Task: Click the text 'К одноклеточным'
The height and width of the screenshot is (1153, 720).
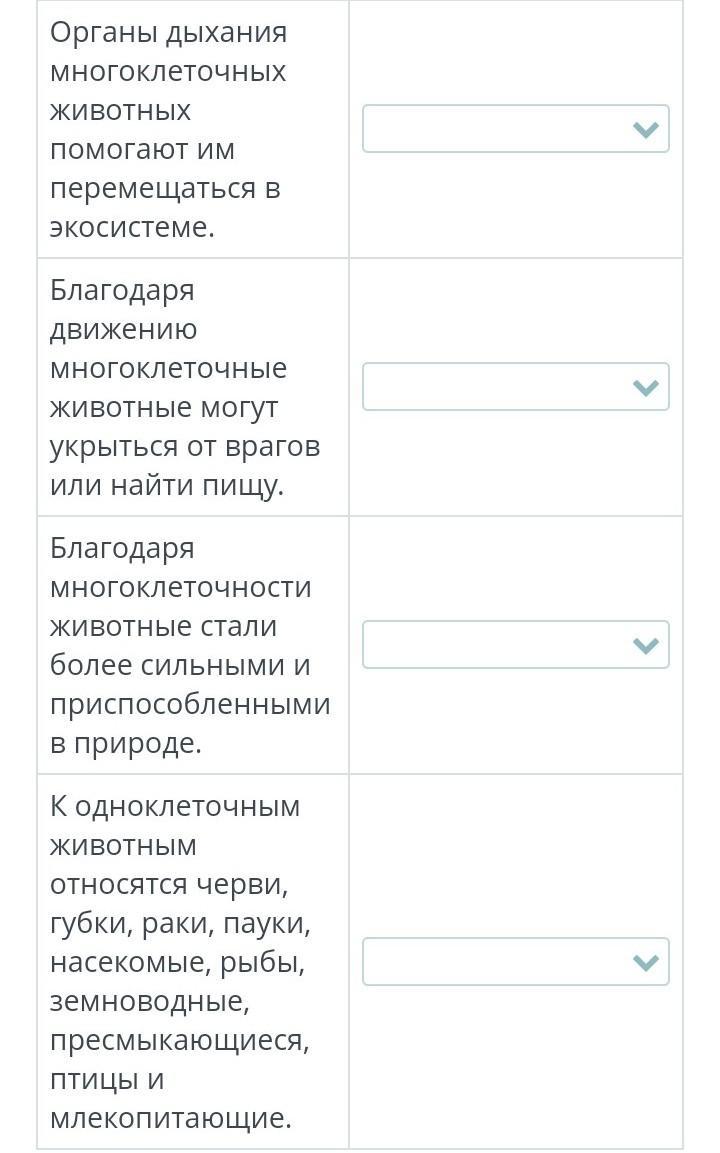Action: 175,806
